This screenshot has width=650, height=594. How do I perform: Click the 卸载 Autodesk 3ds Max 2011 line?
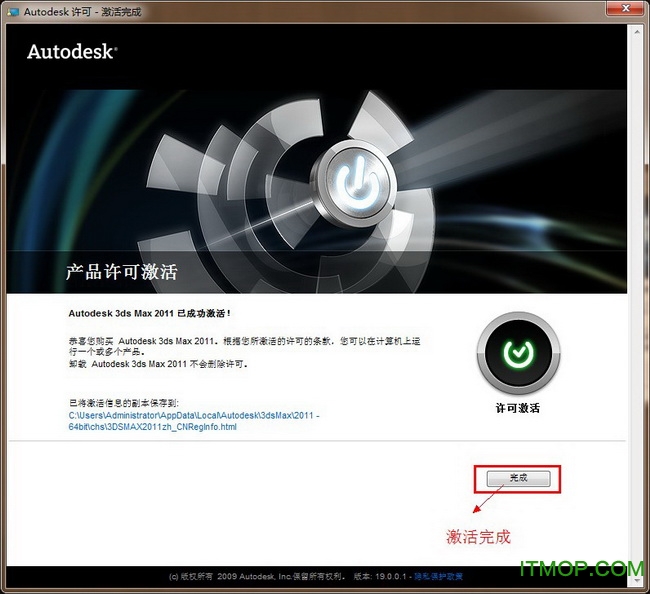point(158,364)
